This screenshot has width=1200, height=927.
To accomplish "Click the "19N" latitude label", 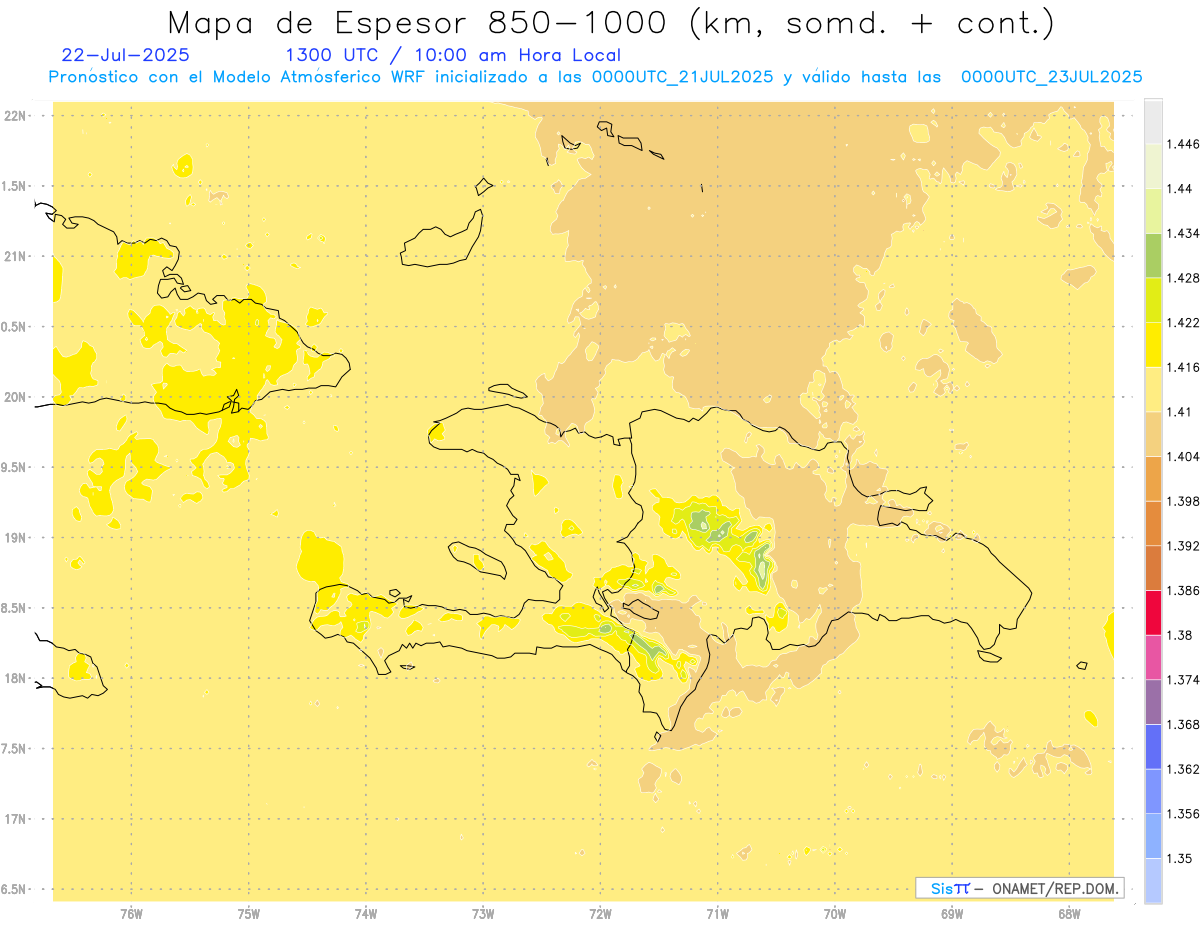I will [x=16, y=538].
